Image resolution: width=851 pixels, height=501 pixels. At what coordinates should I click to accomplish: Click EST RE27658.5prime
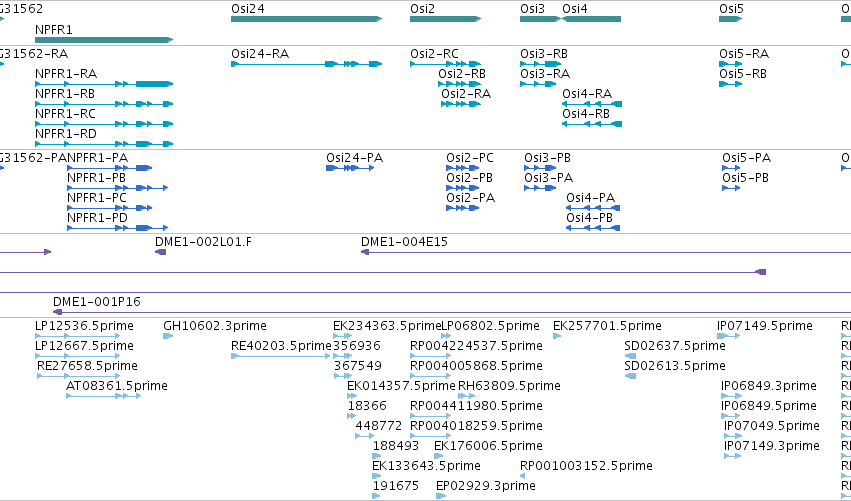point(79,376)
